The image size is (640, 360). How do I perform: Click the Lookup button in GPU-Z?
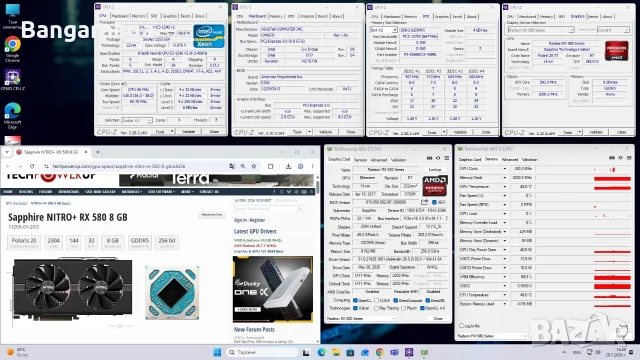point(435,169)
